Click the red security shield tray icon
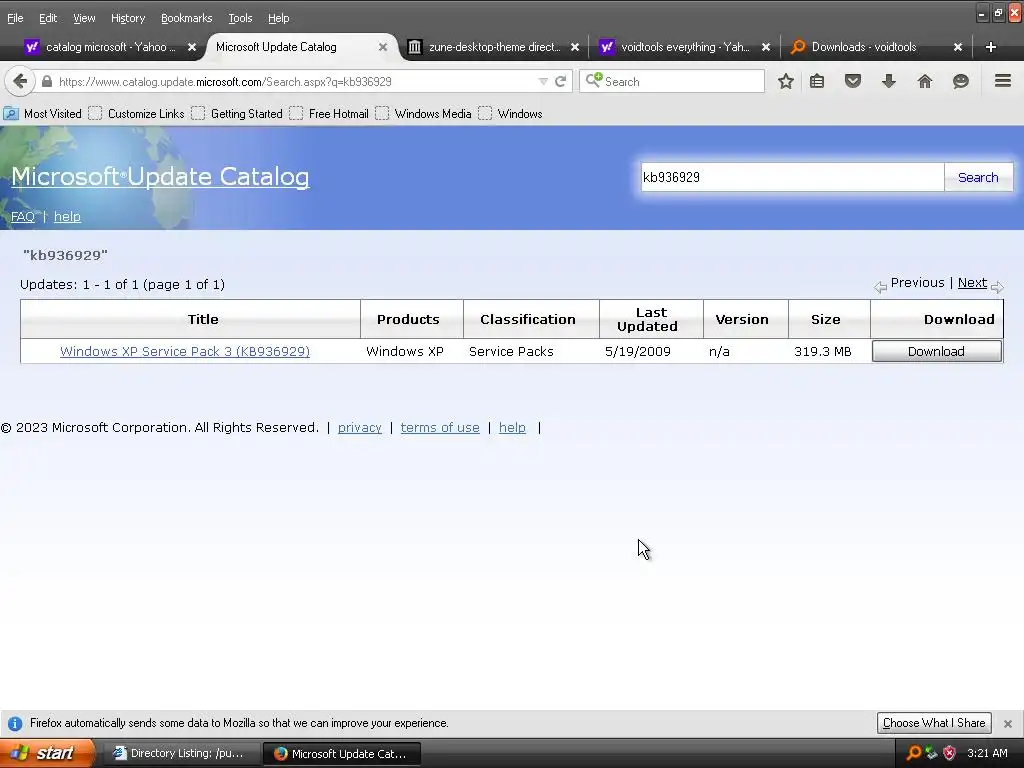 point(949,754)
